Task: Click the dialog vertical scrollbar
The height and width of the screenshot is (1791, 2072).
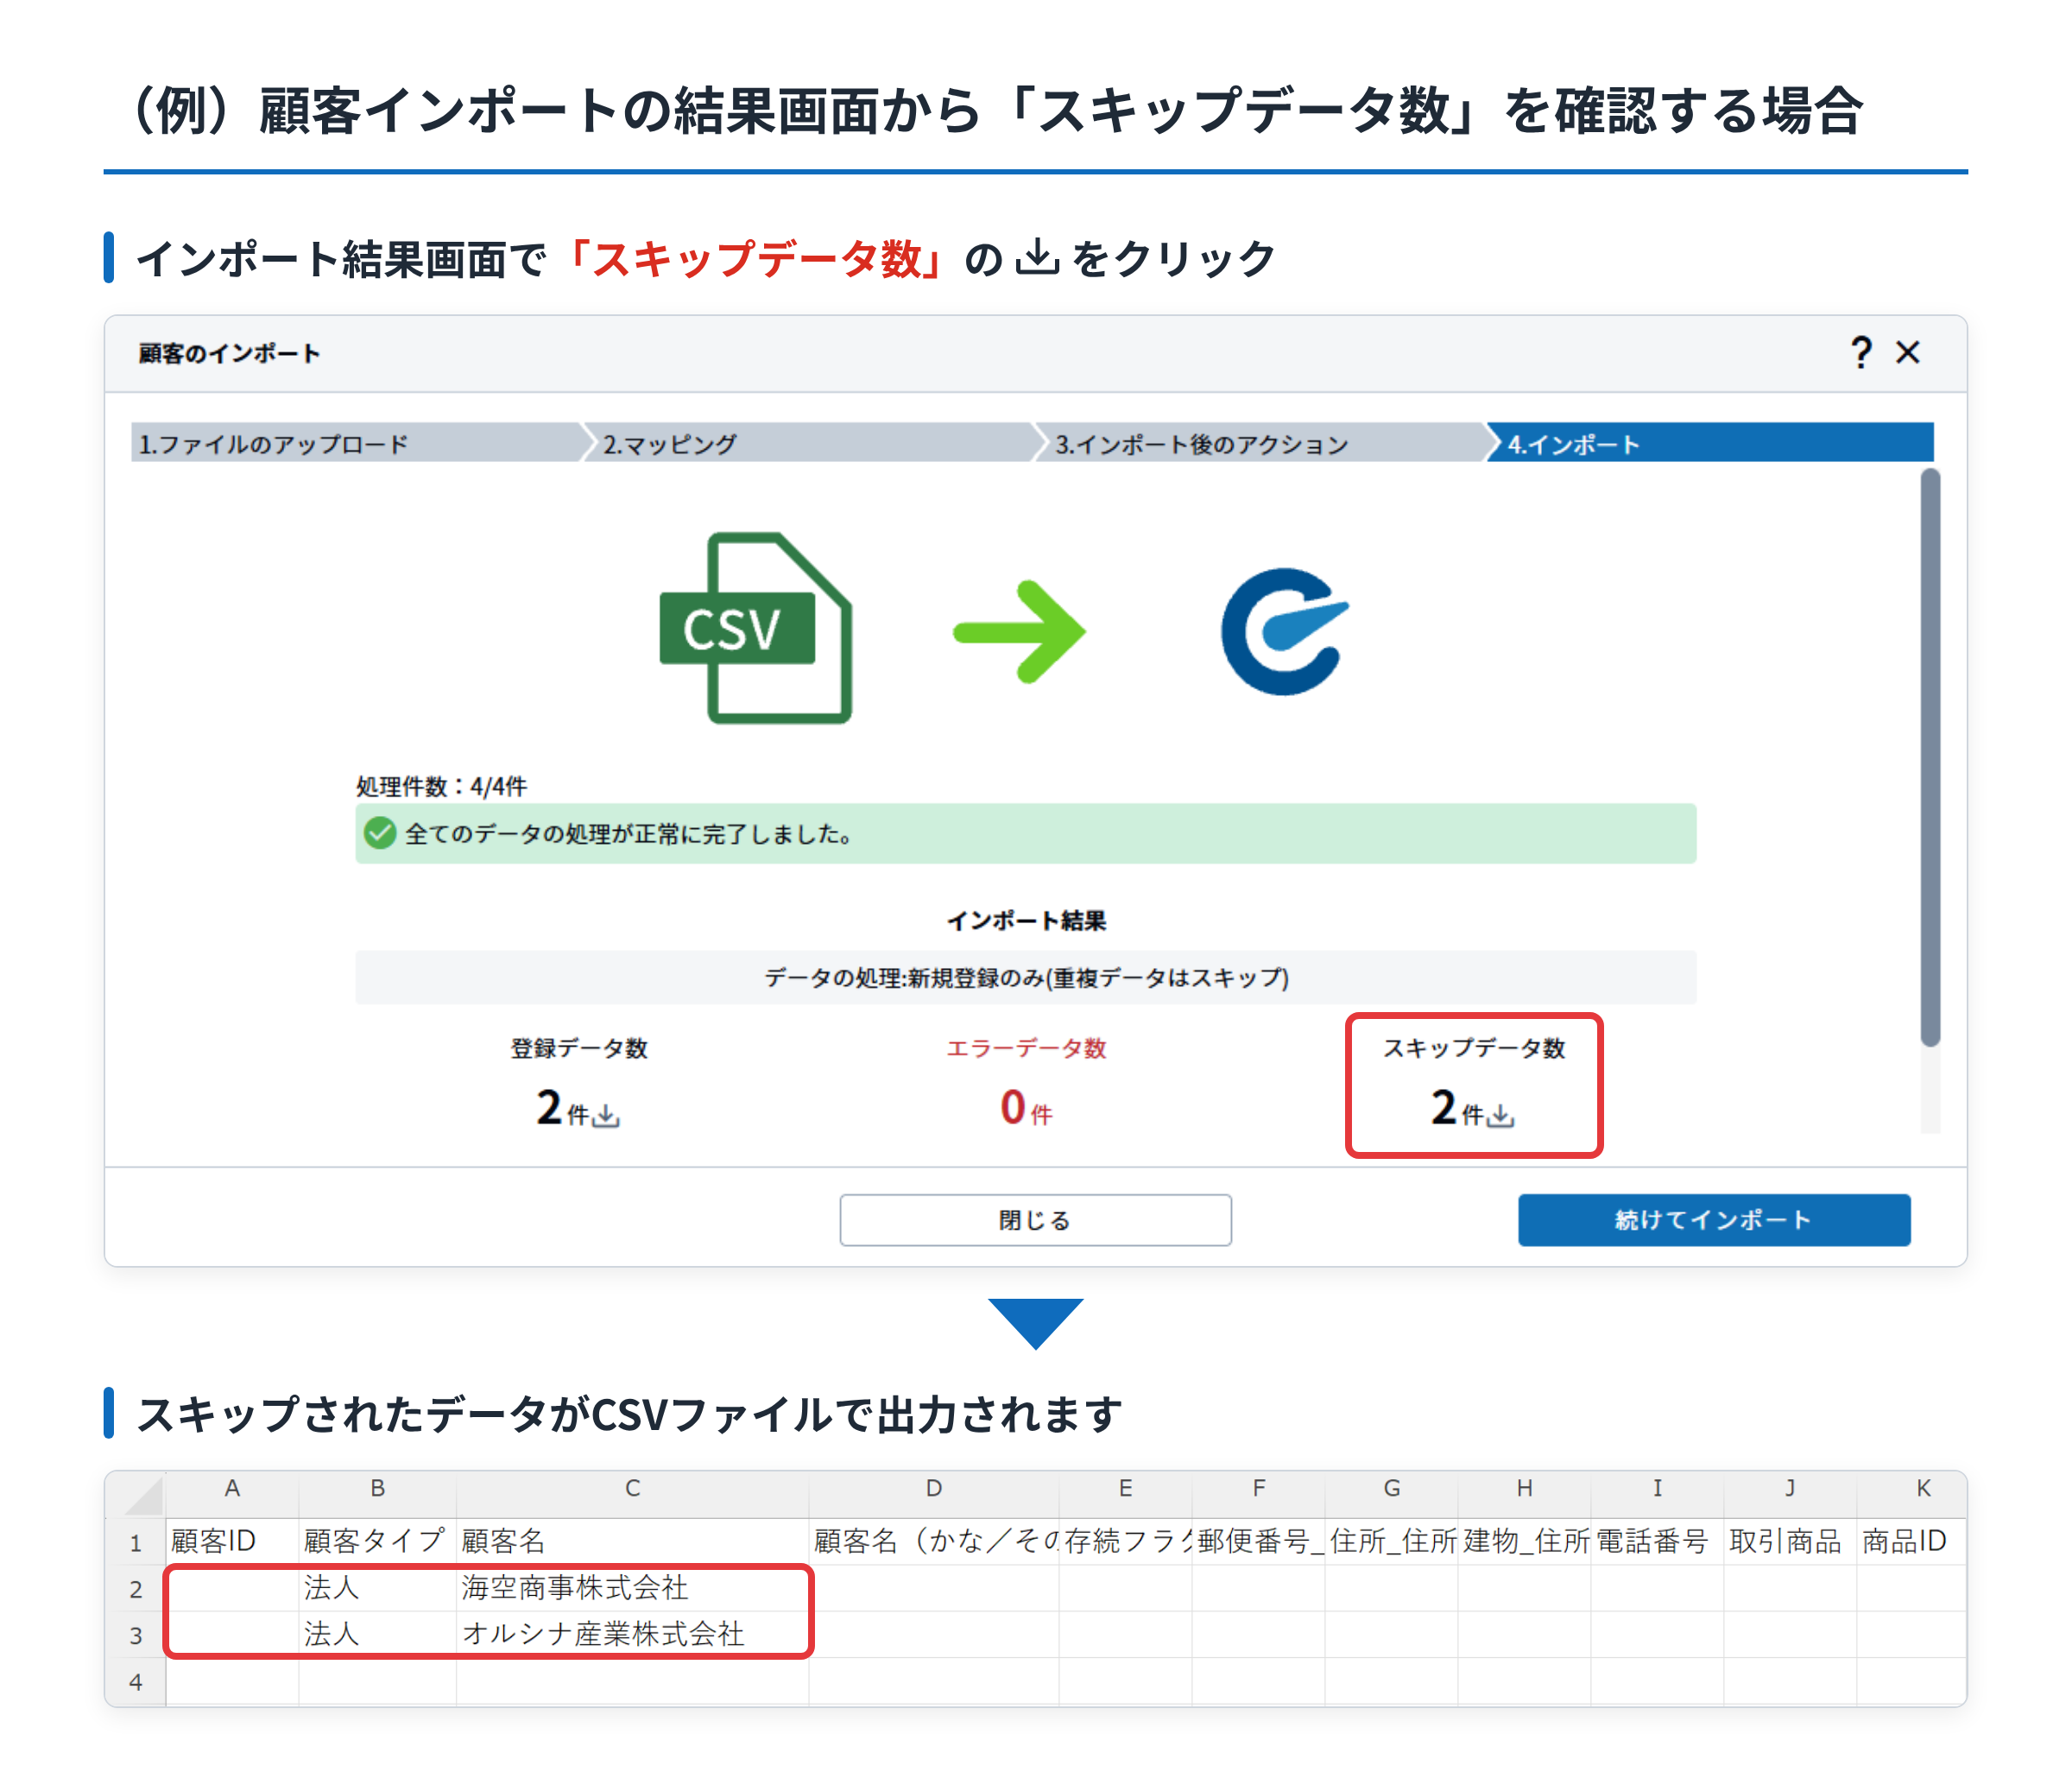Action: click(x=1930, y=758)
